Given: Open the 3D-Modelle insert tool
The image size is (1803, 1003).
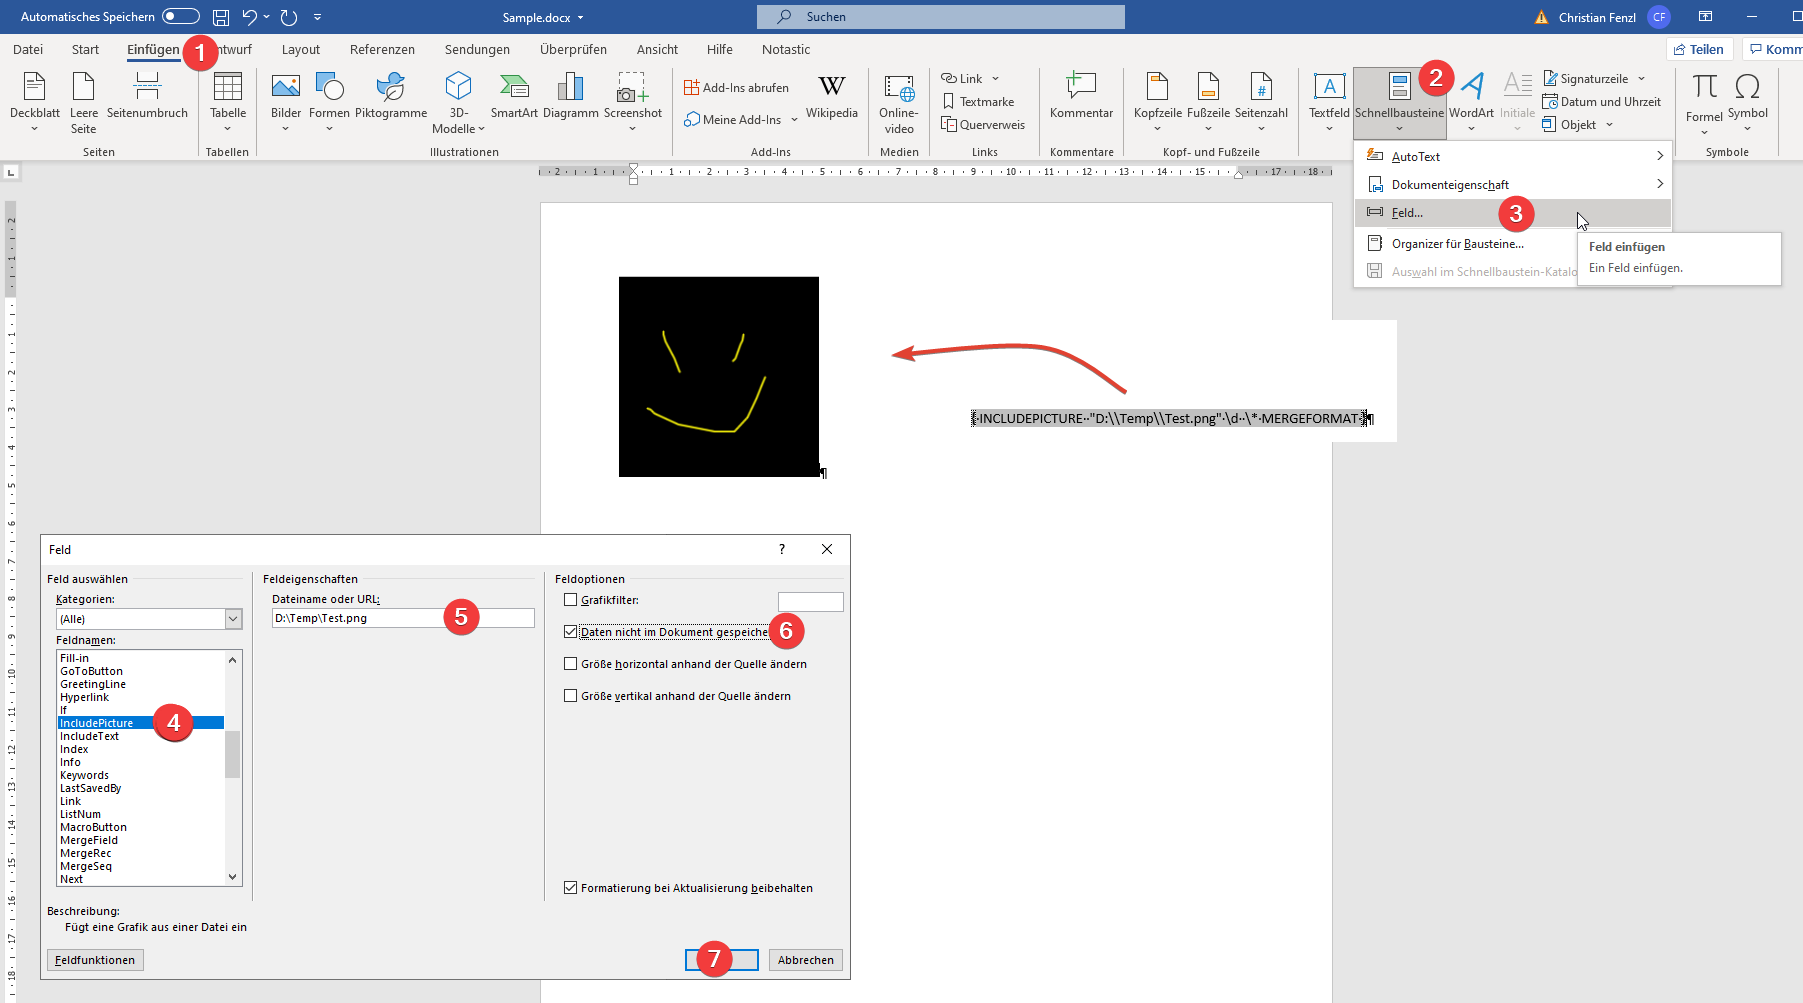Looking at the screenshot, I should [458, 102].
